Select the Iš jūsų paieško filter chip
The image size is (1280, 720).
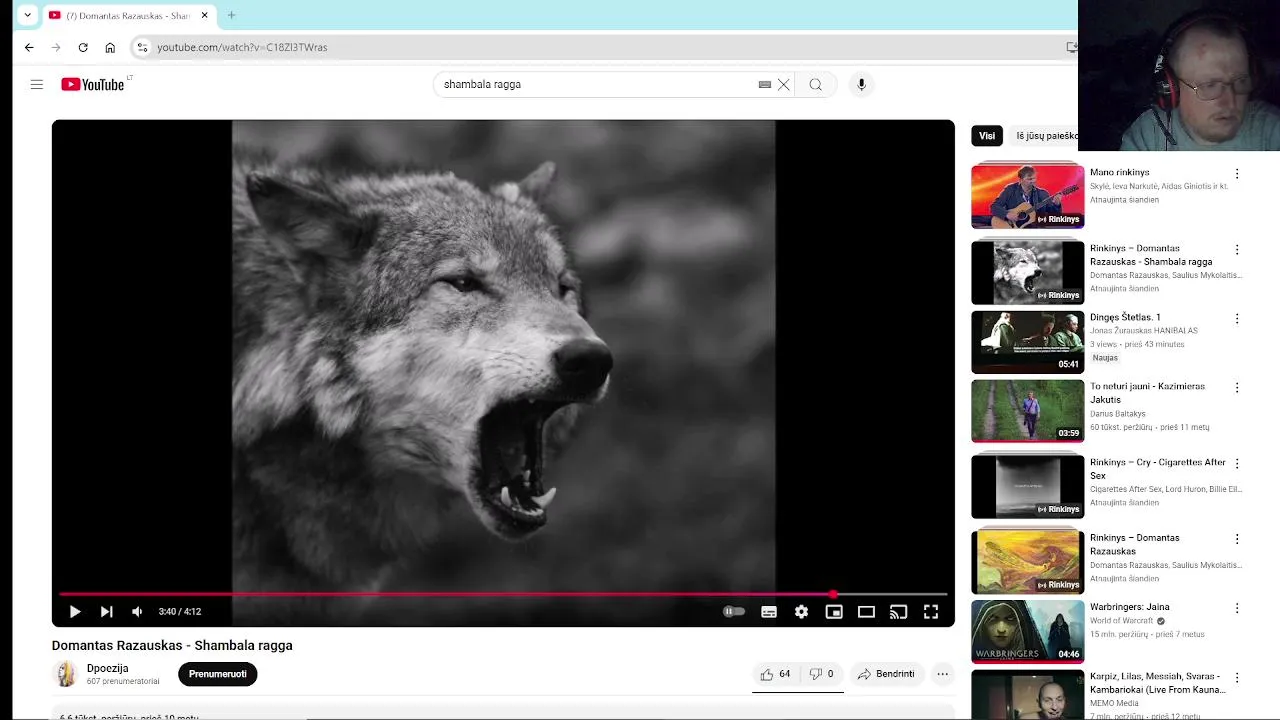1045,136
